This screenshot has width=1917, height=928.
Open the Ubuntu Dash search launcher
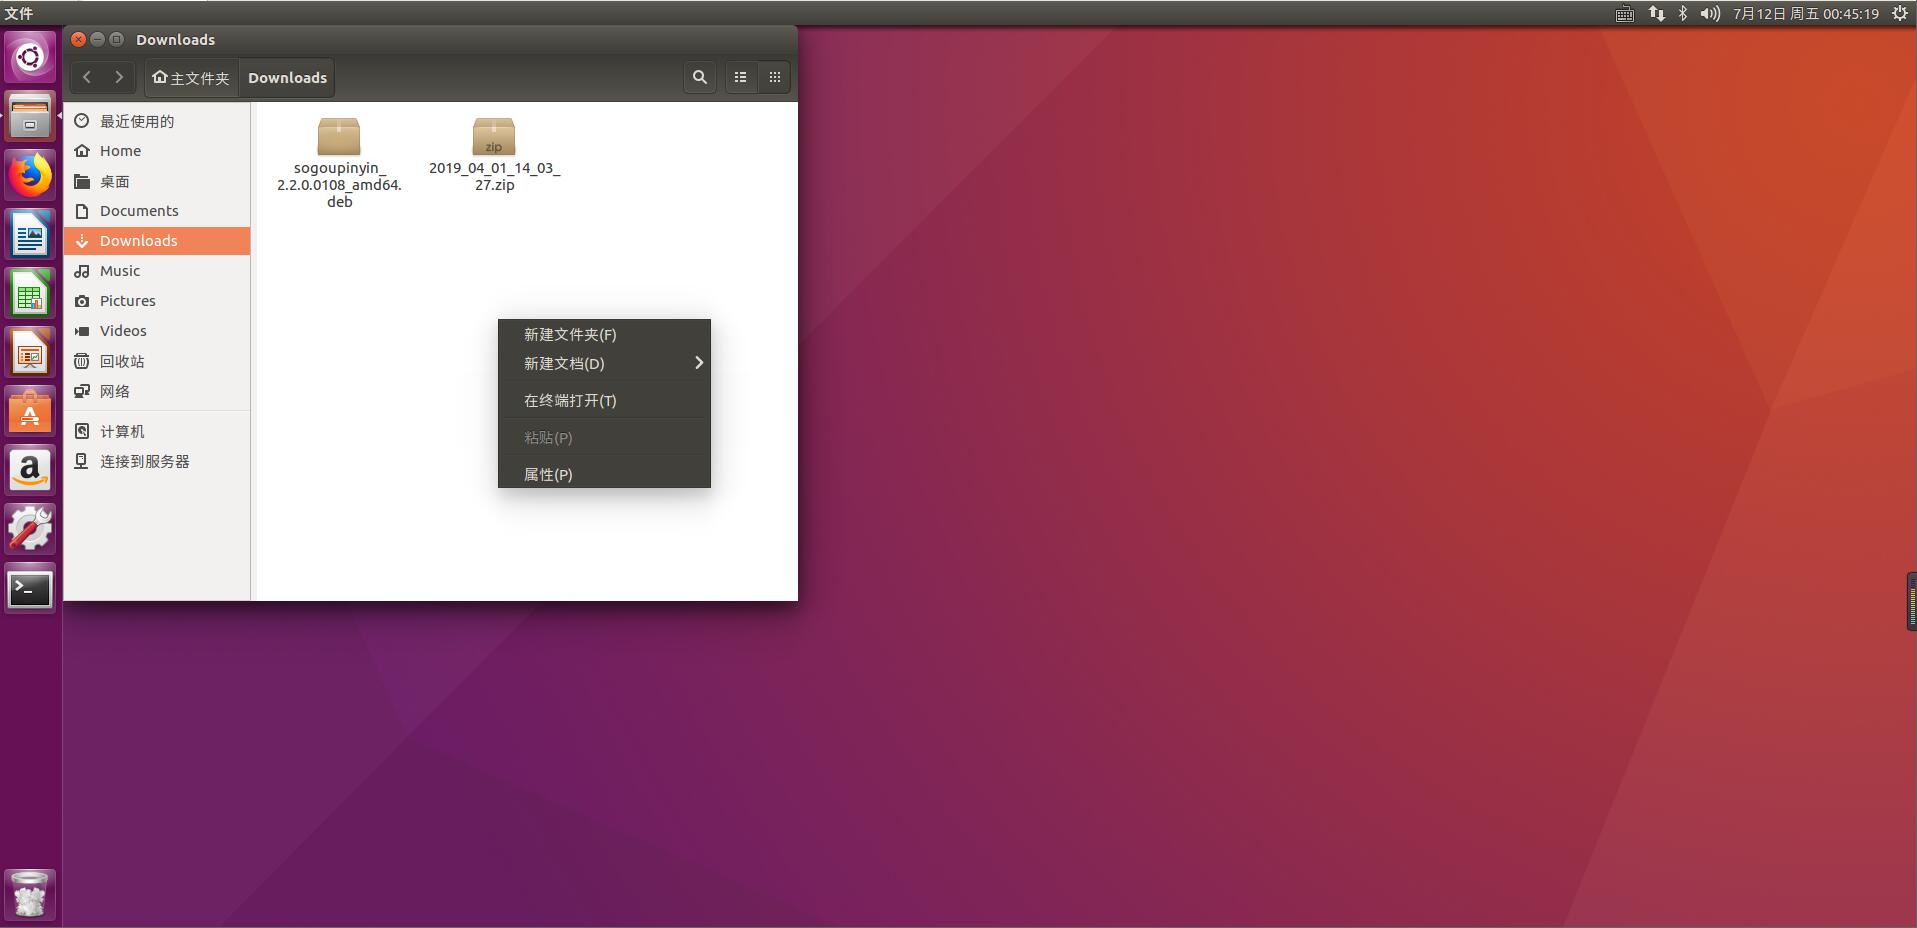tap(30, 57)
